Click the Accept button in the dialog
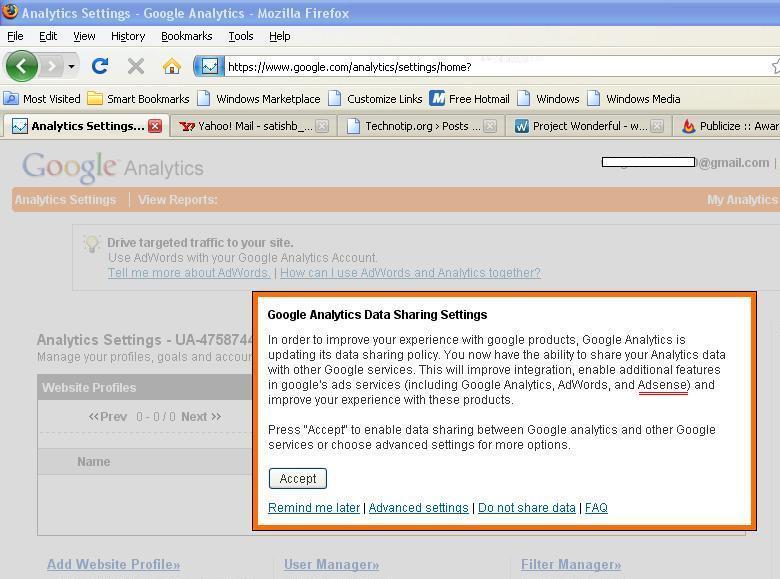This screenshot has height=579, width=780. point(297,479)
